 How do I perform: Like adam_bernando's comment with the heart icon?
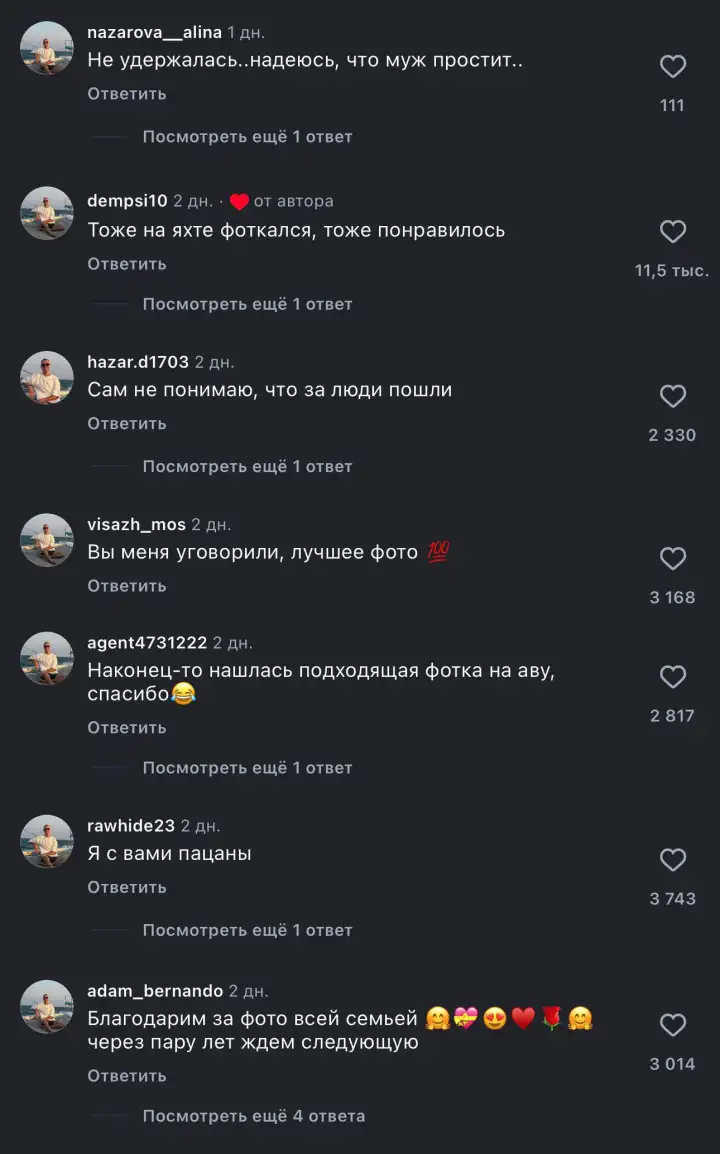[673, 1023]
